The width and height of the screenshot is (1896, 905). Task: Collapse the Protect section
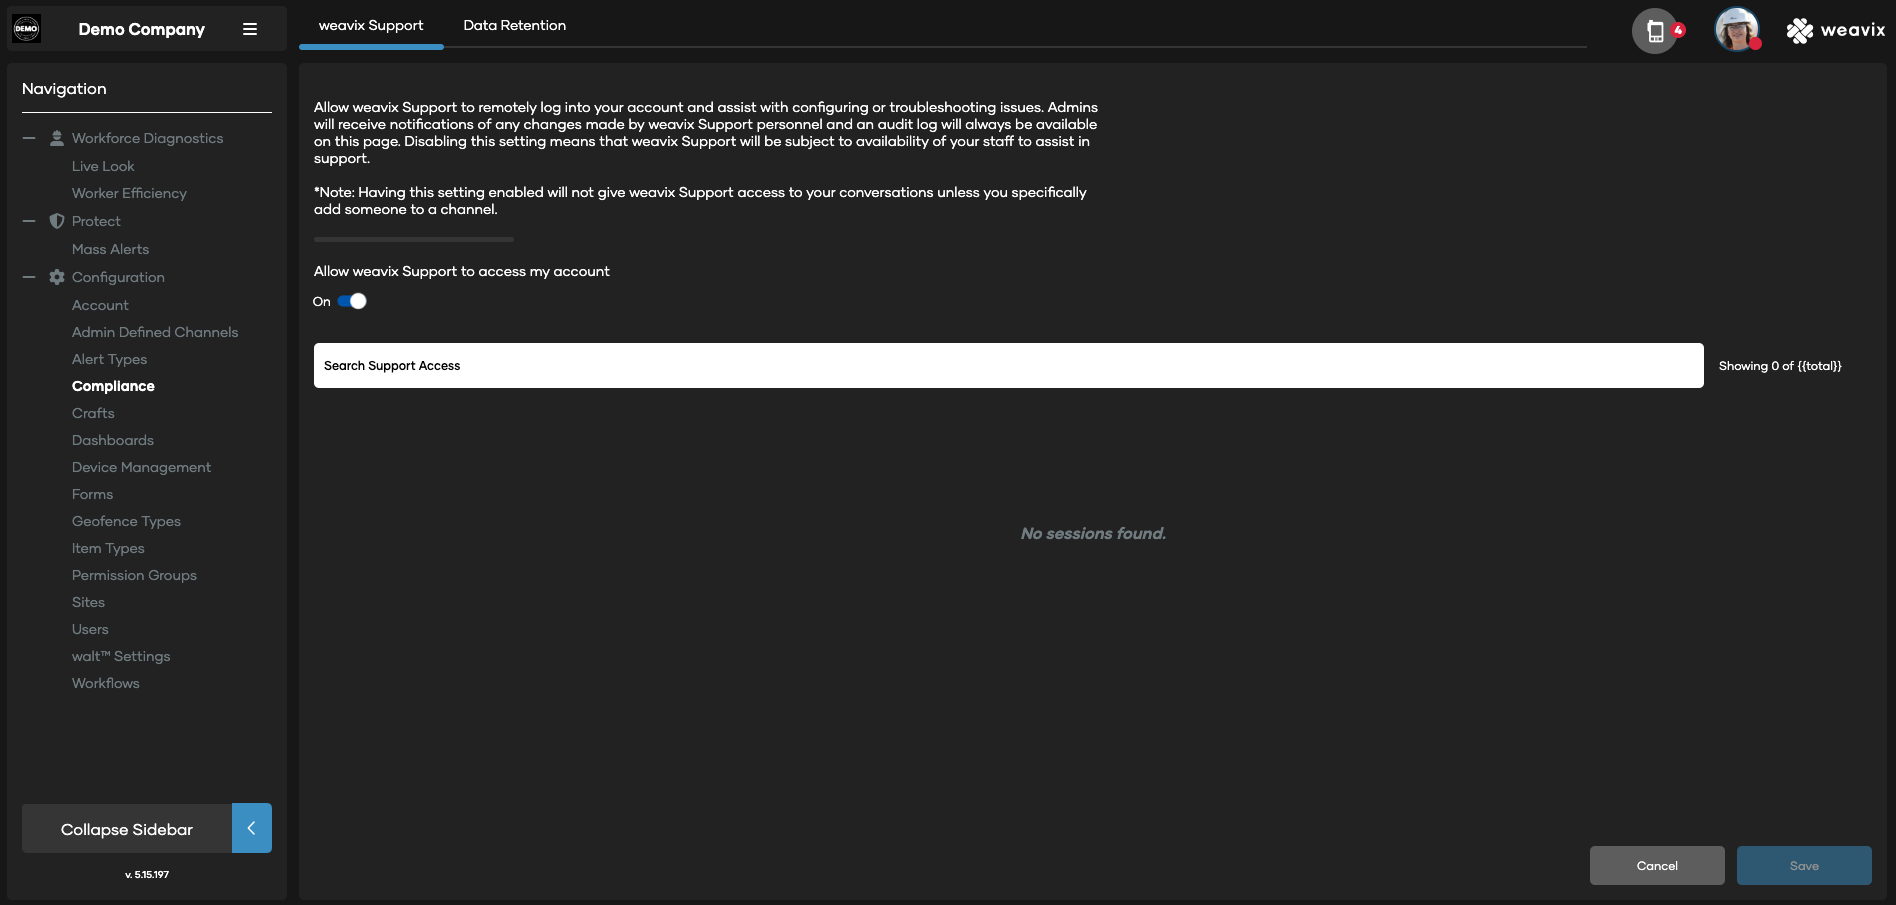point(29,221)
